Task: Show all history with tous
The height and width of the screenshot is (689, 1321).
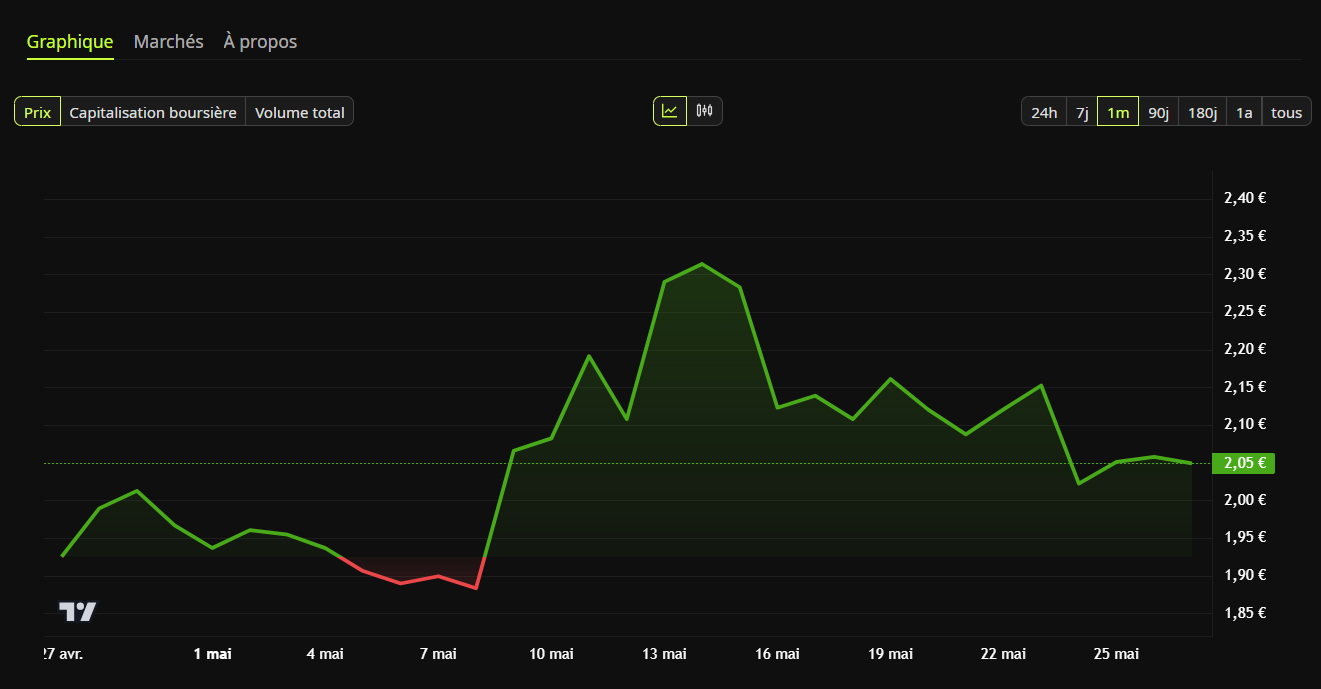Action: click(1286, 112)
